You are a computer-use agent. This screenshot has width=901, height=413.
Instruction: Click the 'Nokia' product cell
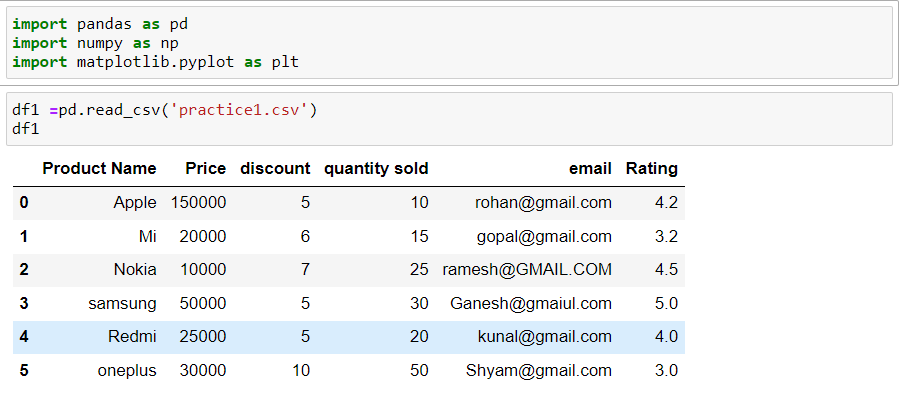(x=135, y=269)
